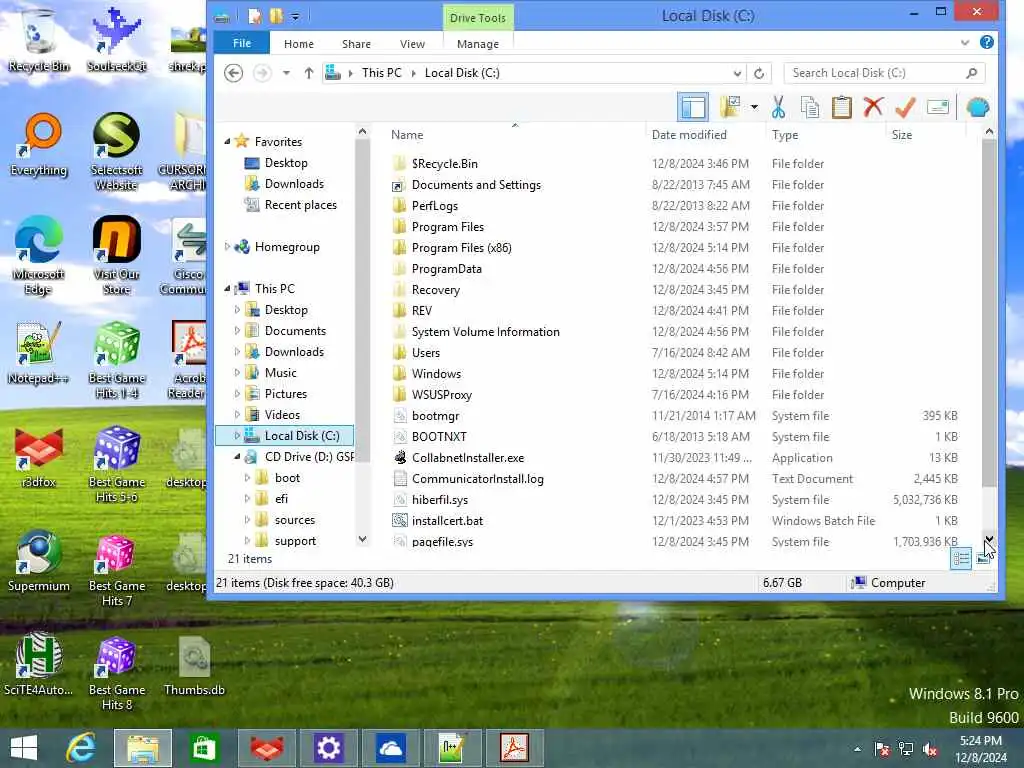This screenshot has height=768, width=1024.
Task: Click the folder options toolbar icon
Action: pyautogui.click(x=730, y=107)
